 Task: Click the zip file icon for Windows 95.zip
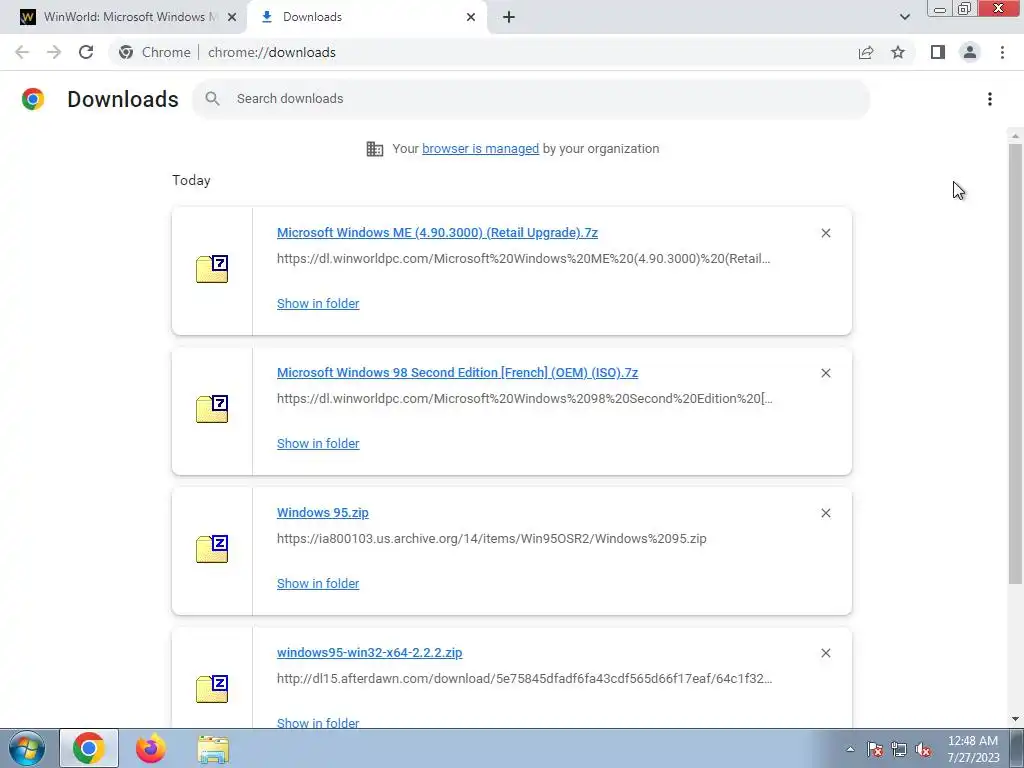tap(212, 549)
